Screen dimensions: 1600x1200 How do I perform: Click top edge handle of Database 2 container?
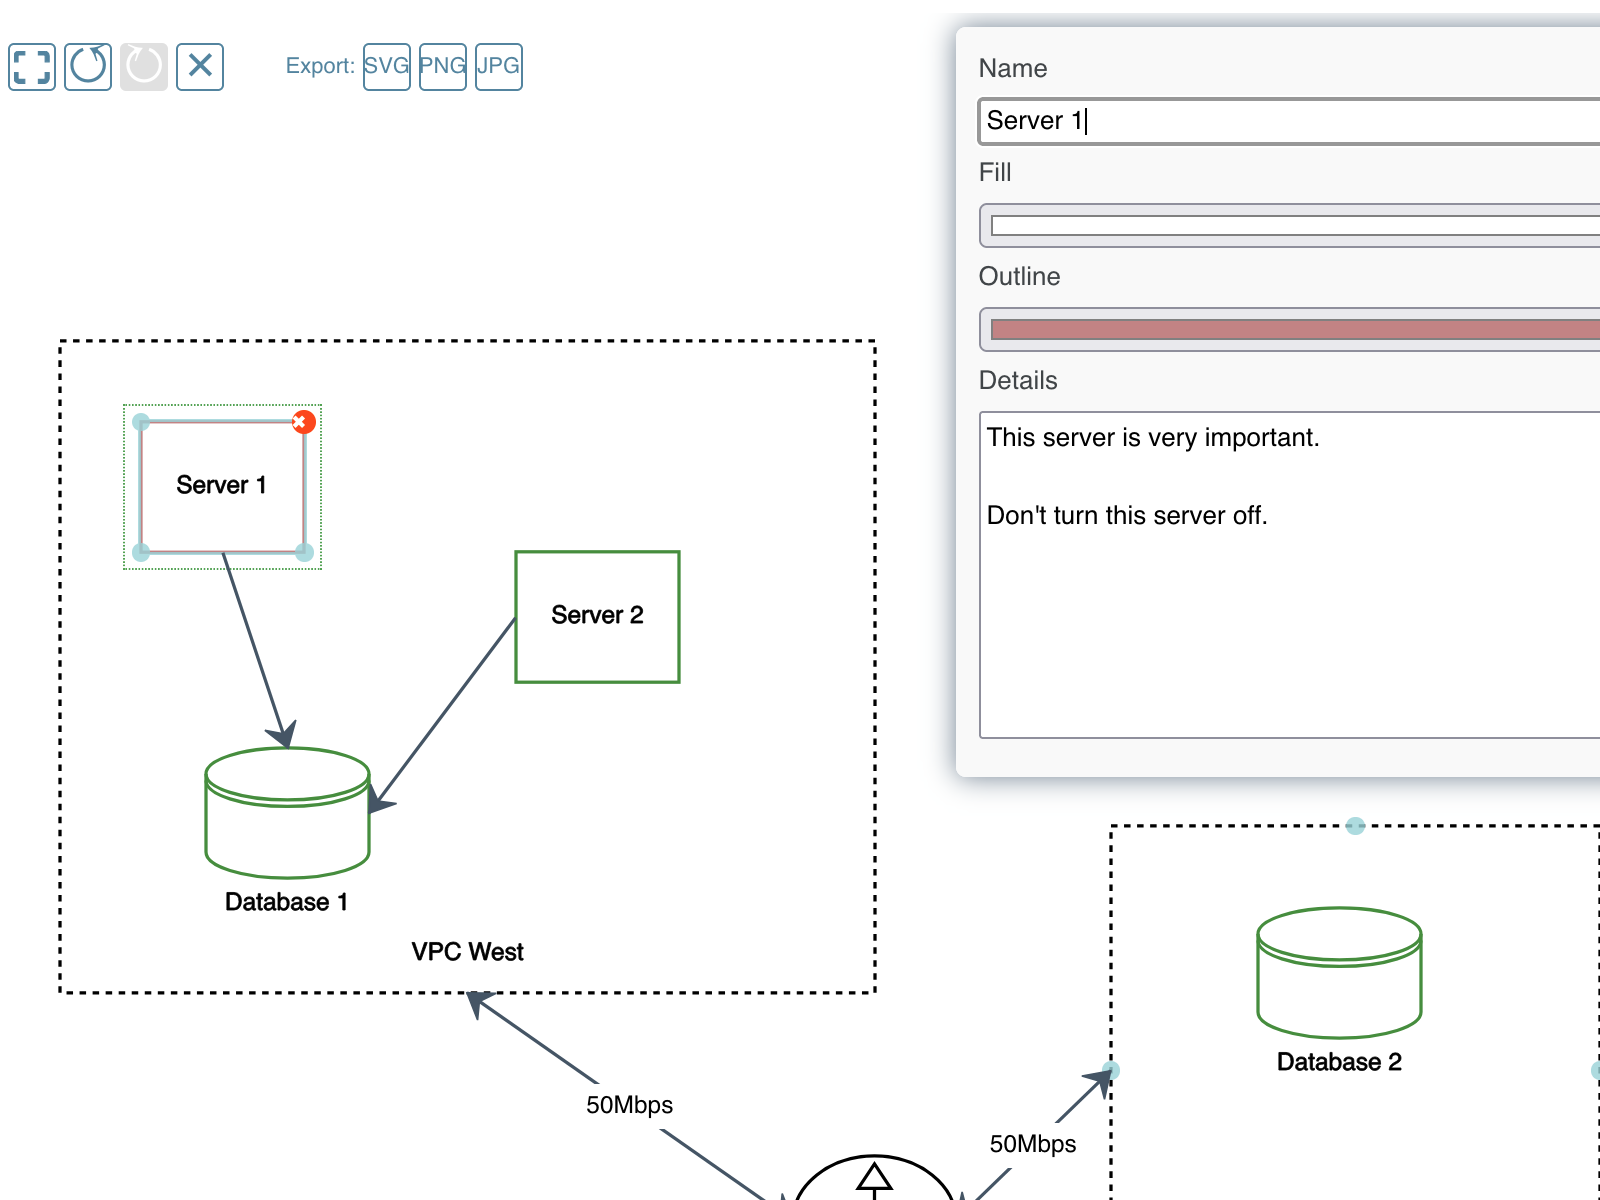coord(1355,826)
